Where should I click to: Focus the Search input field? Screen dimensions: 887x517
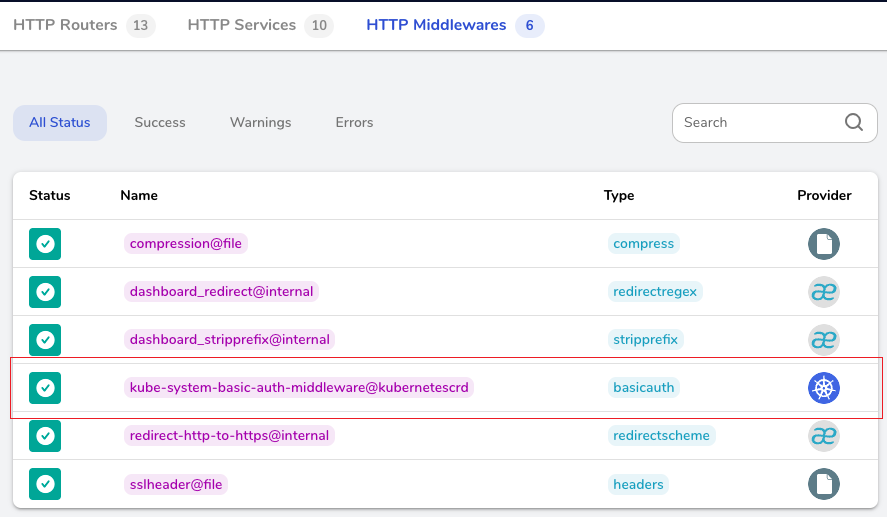click(755, 123)
